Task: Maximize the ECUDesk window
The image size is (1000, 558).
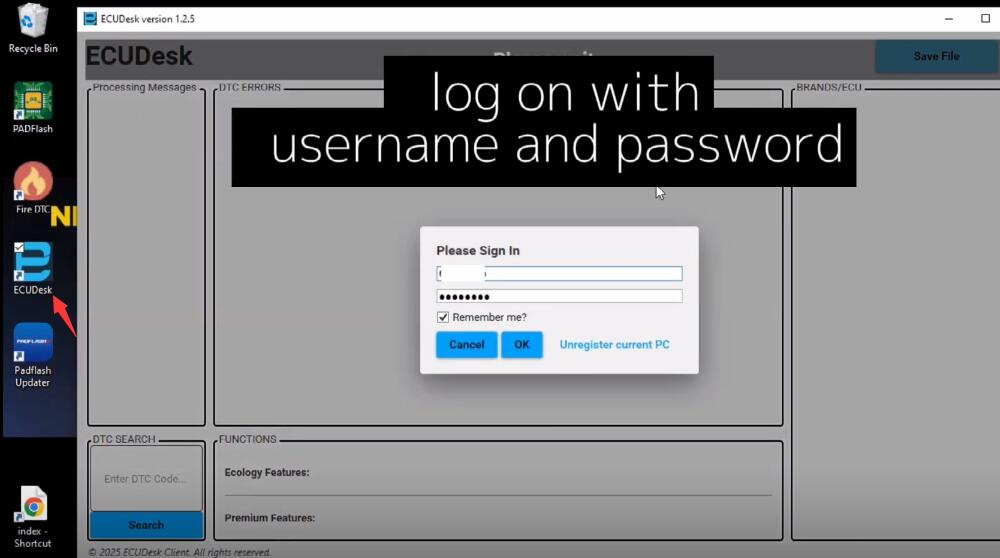Action: pos(985,18)
